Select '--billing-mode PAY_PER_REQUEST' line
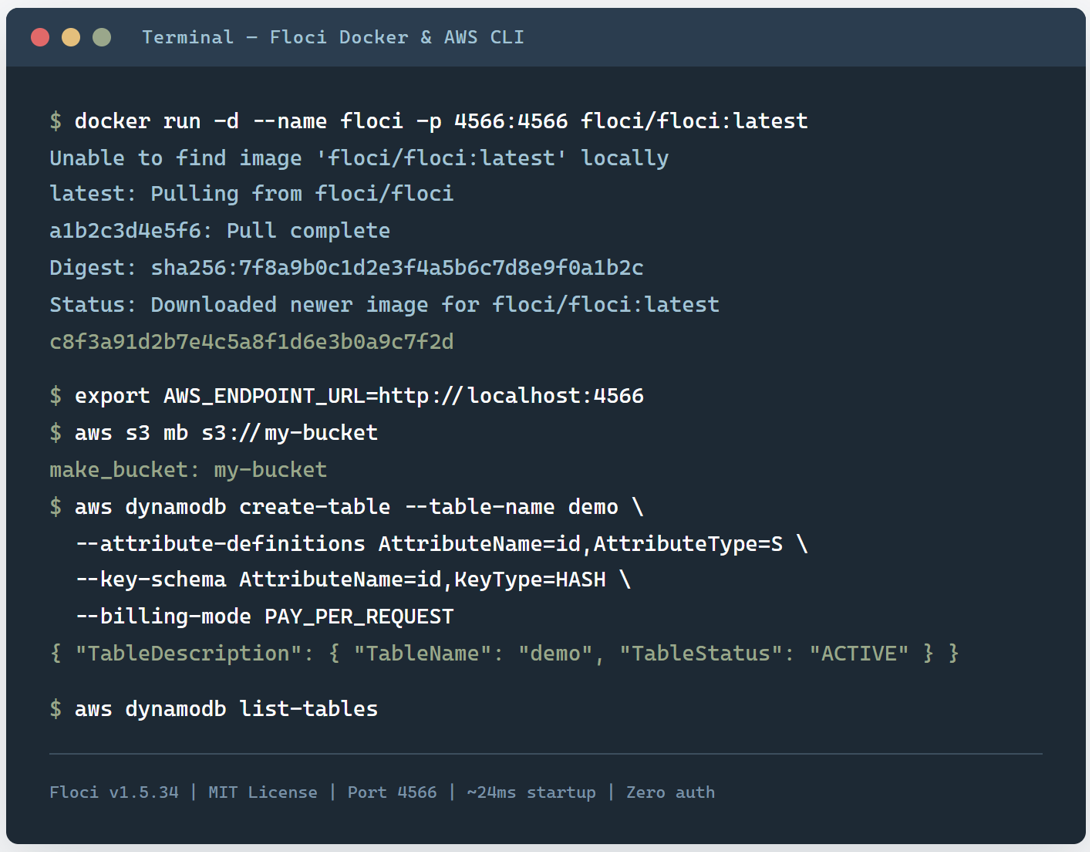Screen dimensions: 1090x852 (264, 616)
